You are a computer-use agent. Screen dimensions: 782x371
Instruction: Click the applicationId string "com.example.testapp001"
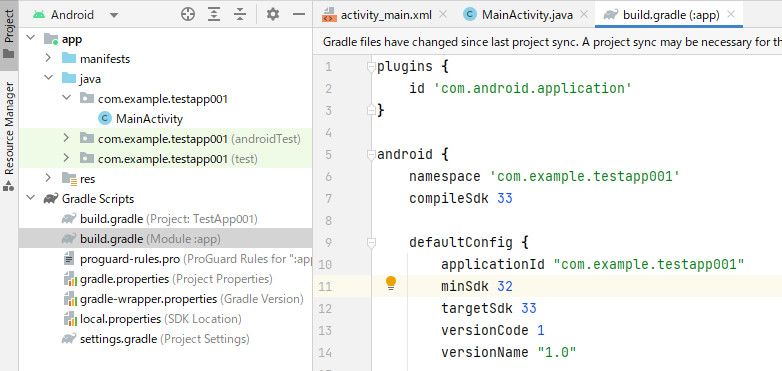(649, 264)
